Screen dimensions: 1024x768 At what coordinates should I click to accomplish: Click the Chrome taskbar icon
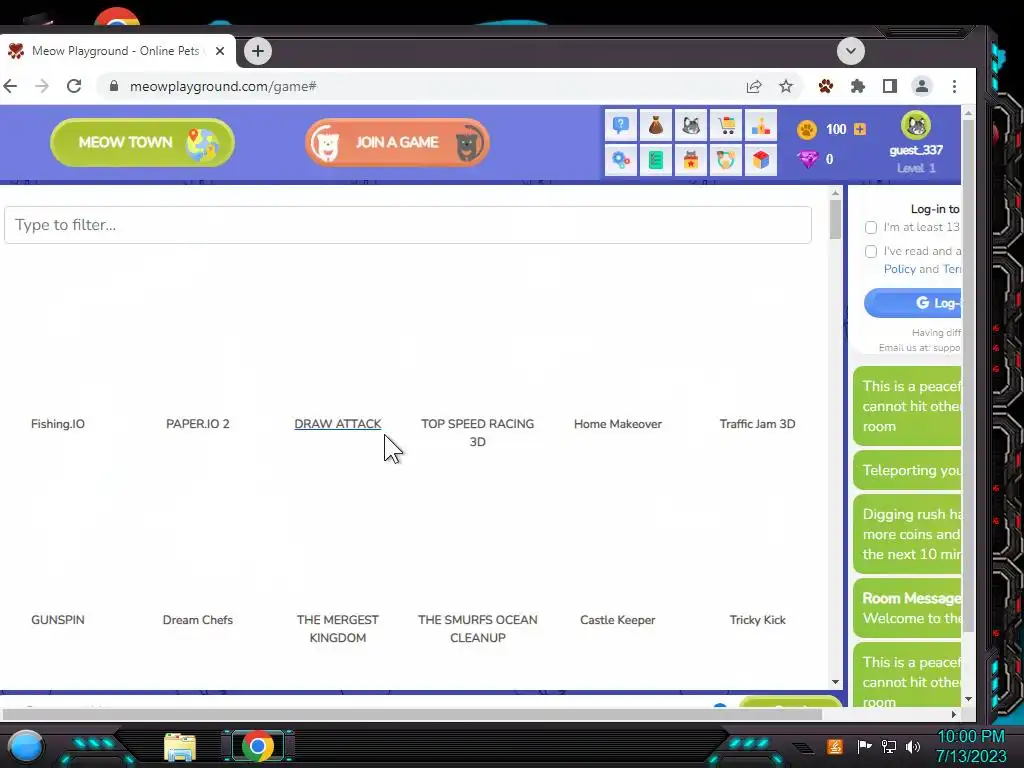pos(258,746)
